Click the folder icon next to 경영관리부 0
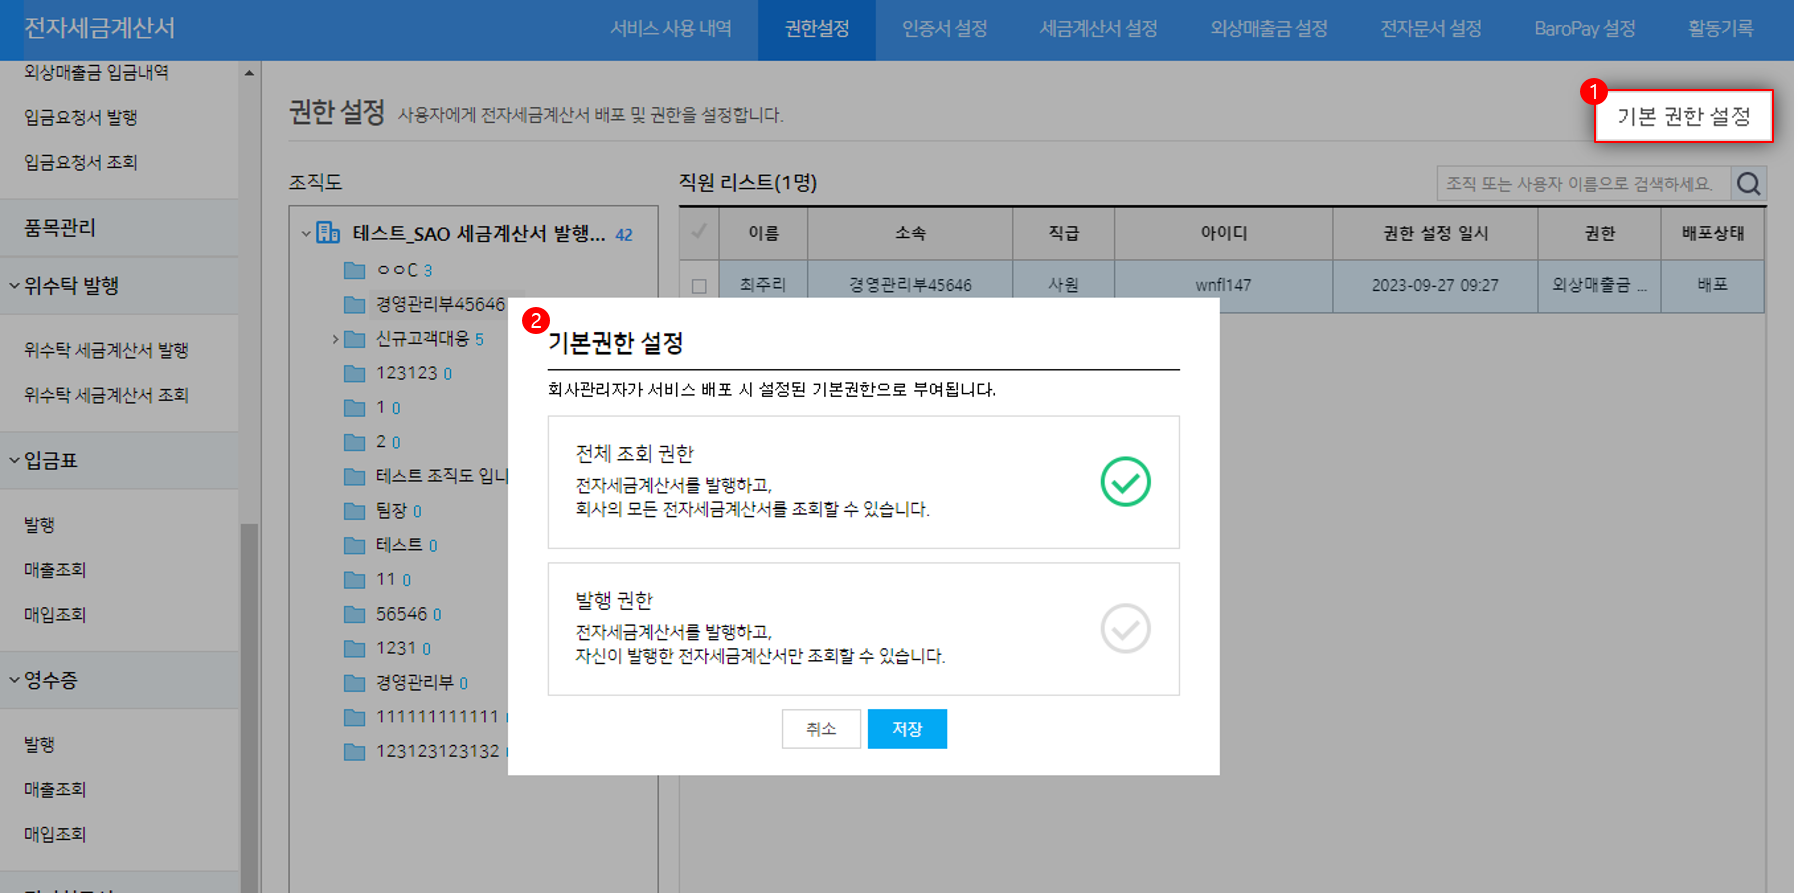 tap(354, 683)
